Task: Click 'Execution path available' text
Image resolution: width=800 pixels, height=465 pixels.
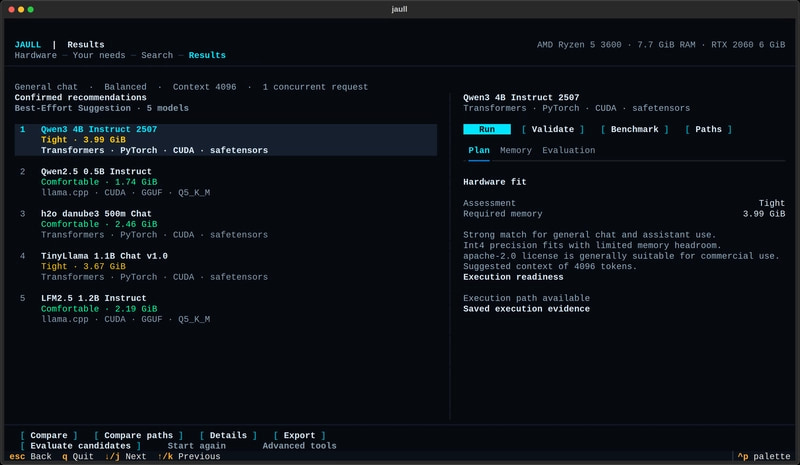Action: click(527, 298)
